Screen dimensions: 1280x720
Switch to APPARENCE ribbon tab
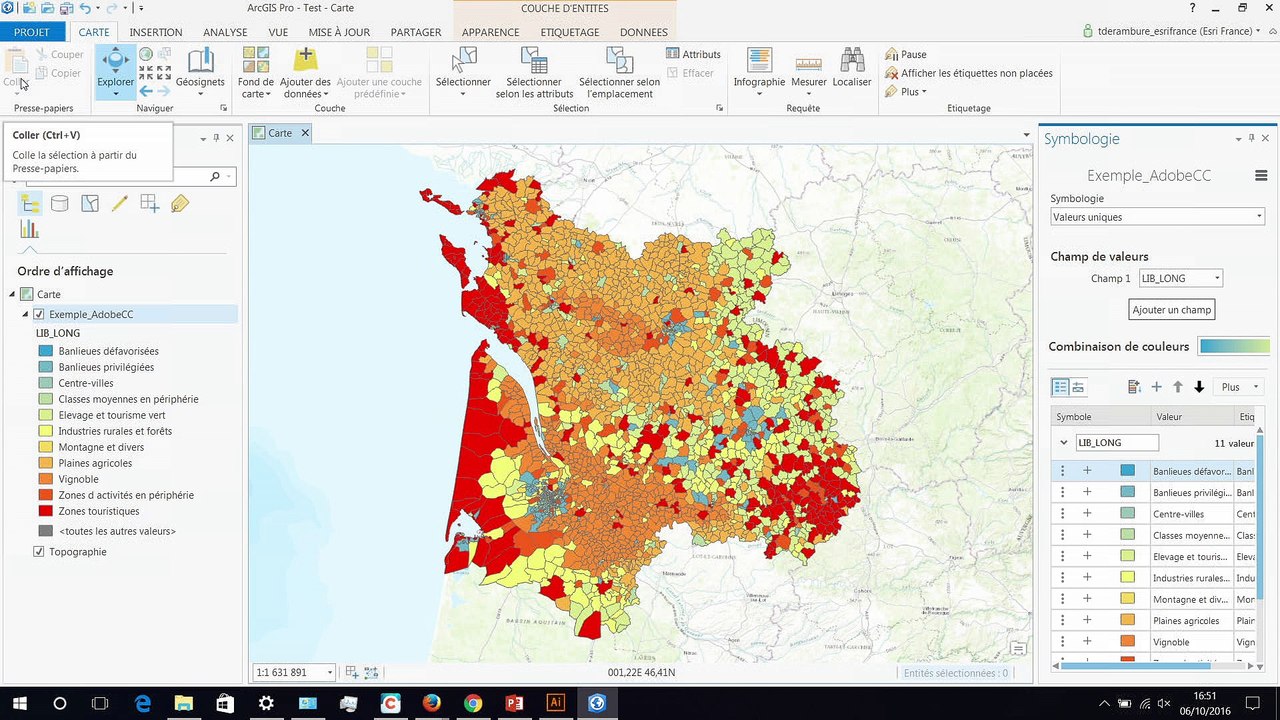pyautogui.click(x=490, y=32)
